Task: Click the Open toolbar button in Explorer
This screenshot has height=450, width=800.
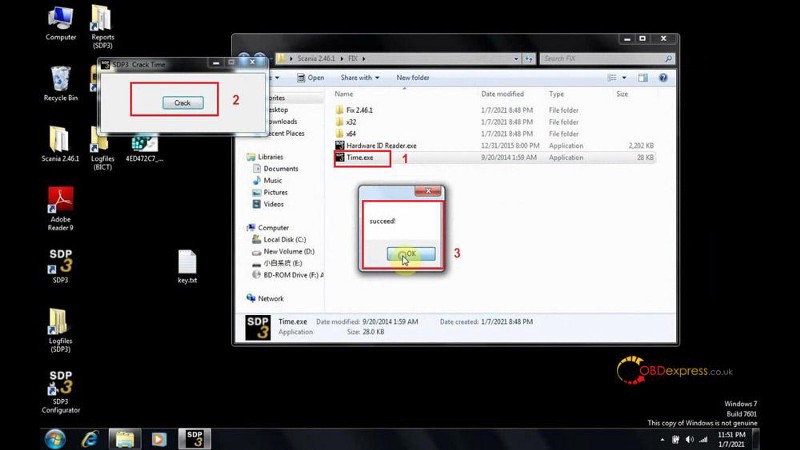Action: [311, 78]
